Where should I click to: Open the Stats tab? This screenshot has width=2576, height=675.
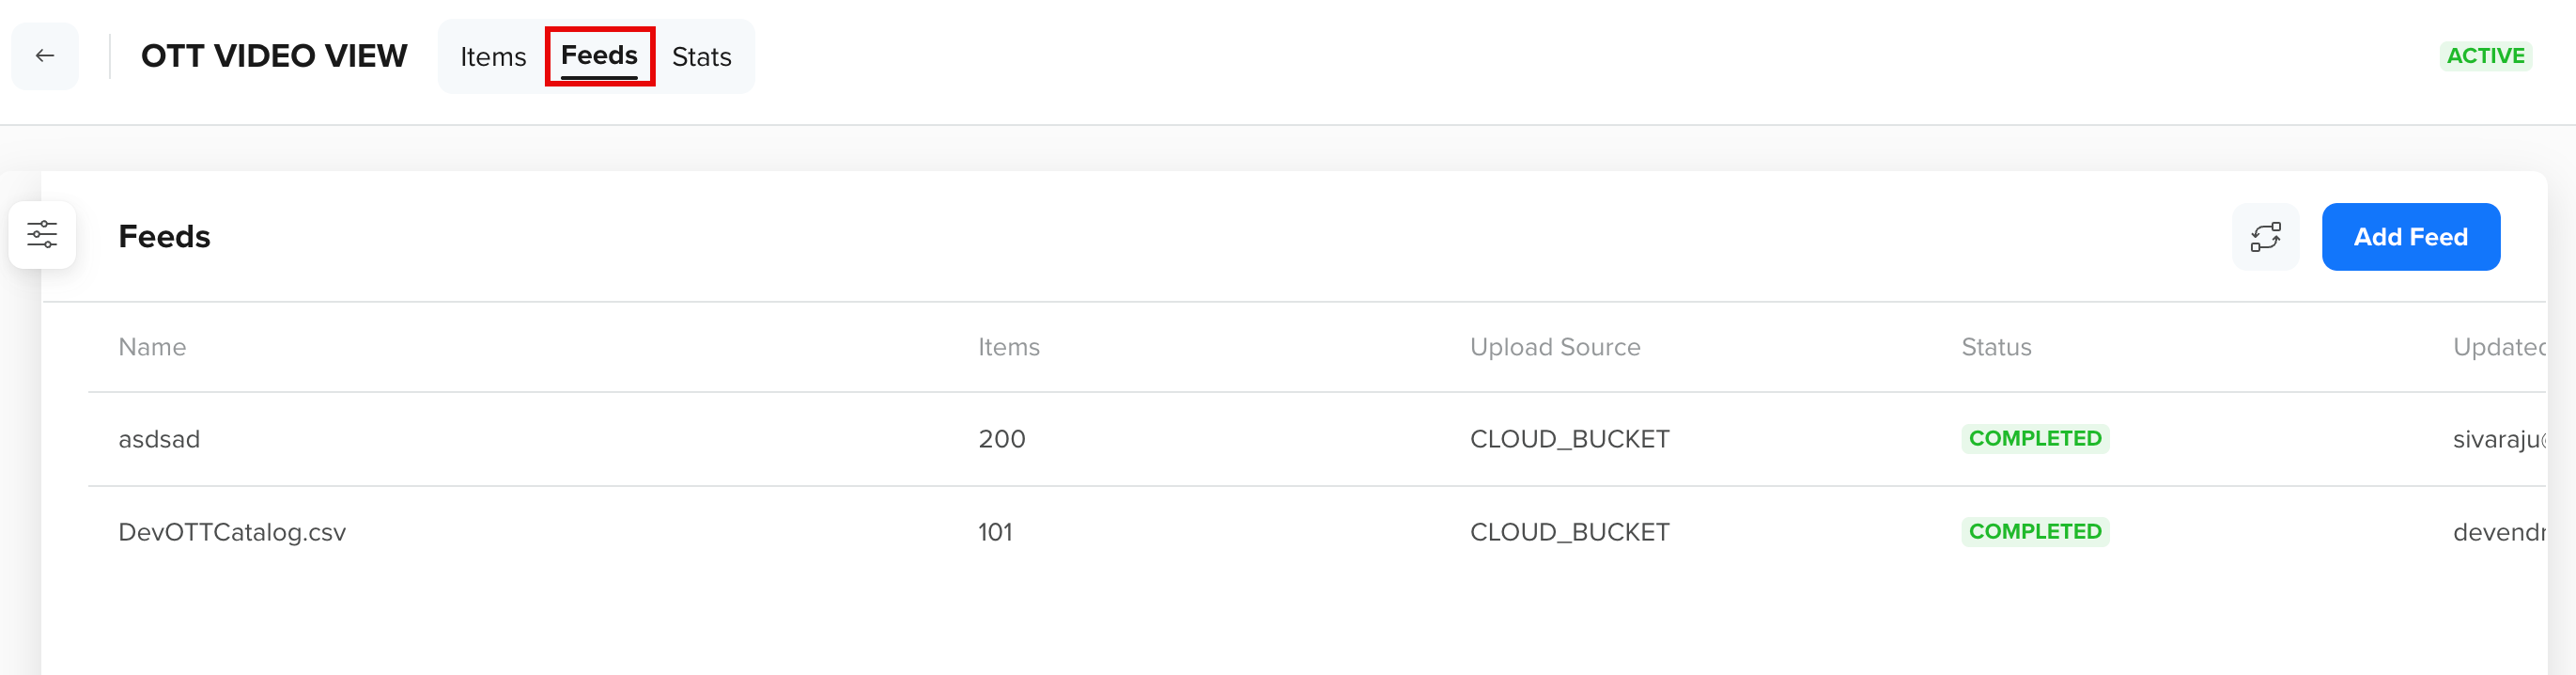pyautogui.click(x=701, y=57)
